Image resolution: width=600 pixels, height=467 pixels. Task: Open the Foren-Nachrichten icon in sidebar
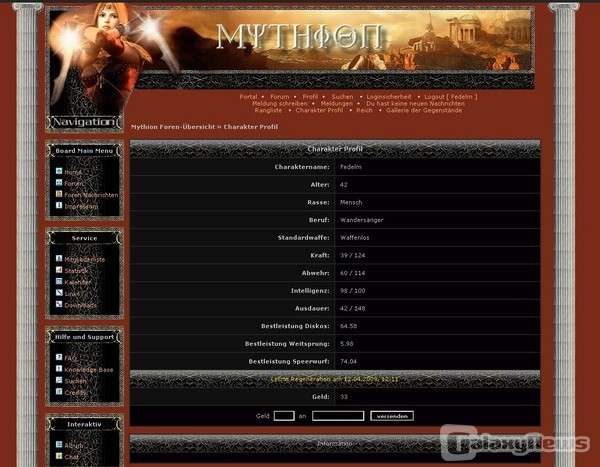tap(59, 194)
